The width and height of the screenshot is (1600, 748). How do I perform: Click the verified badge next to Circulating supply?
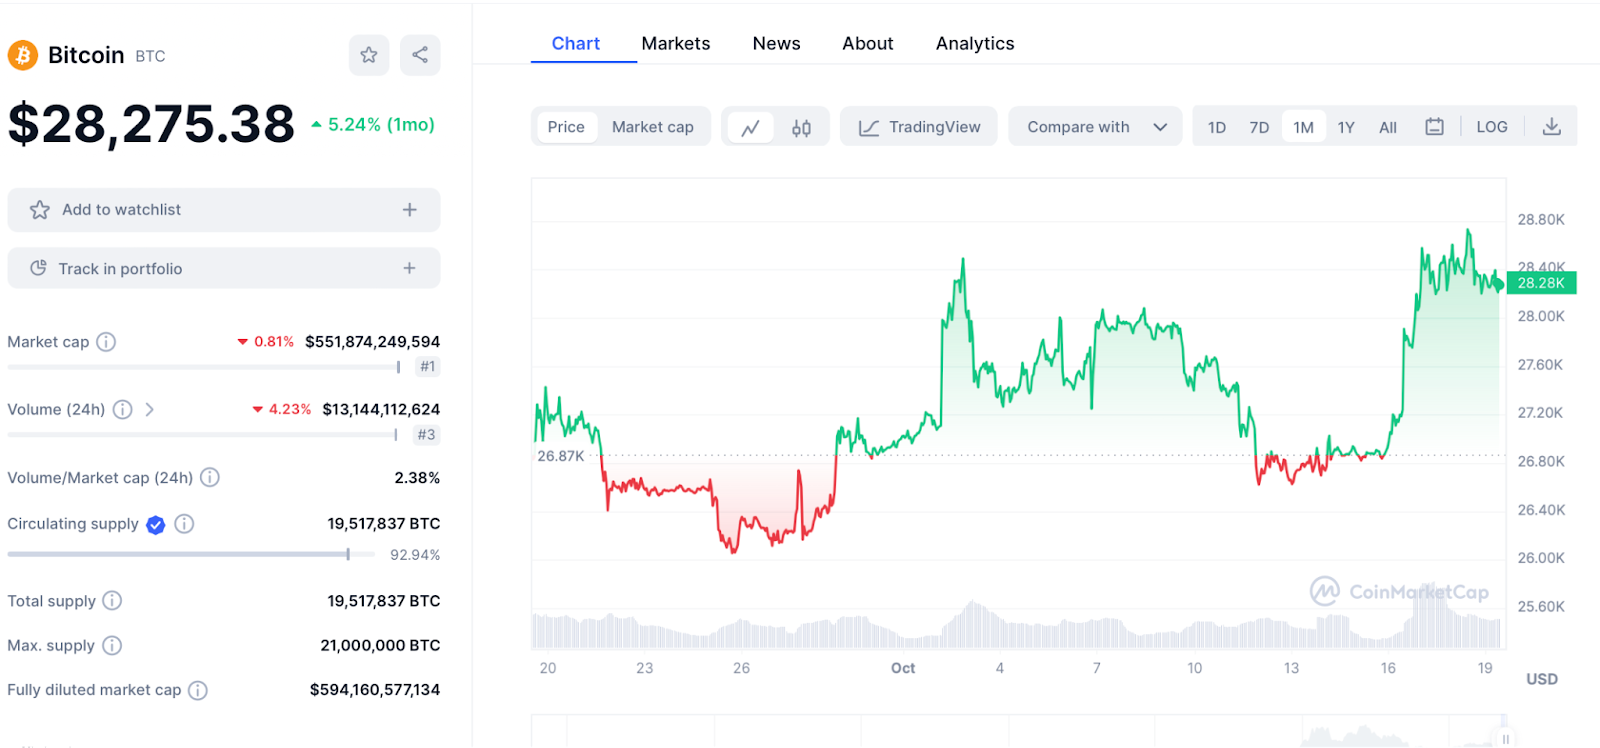156,525
